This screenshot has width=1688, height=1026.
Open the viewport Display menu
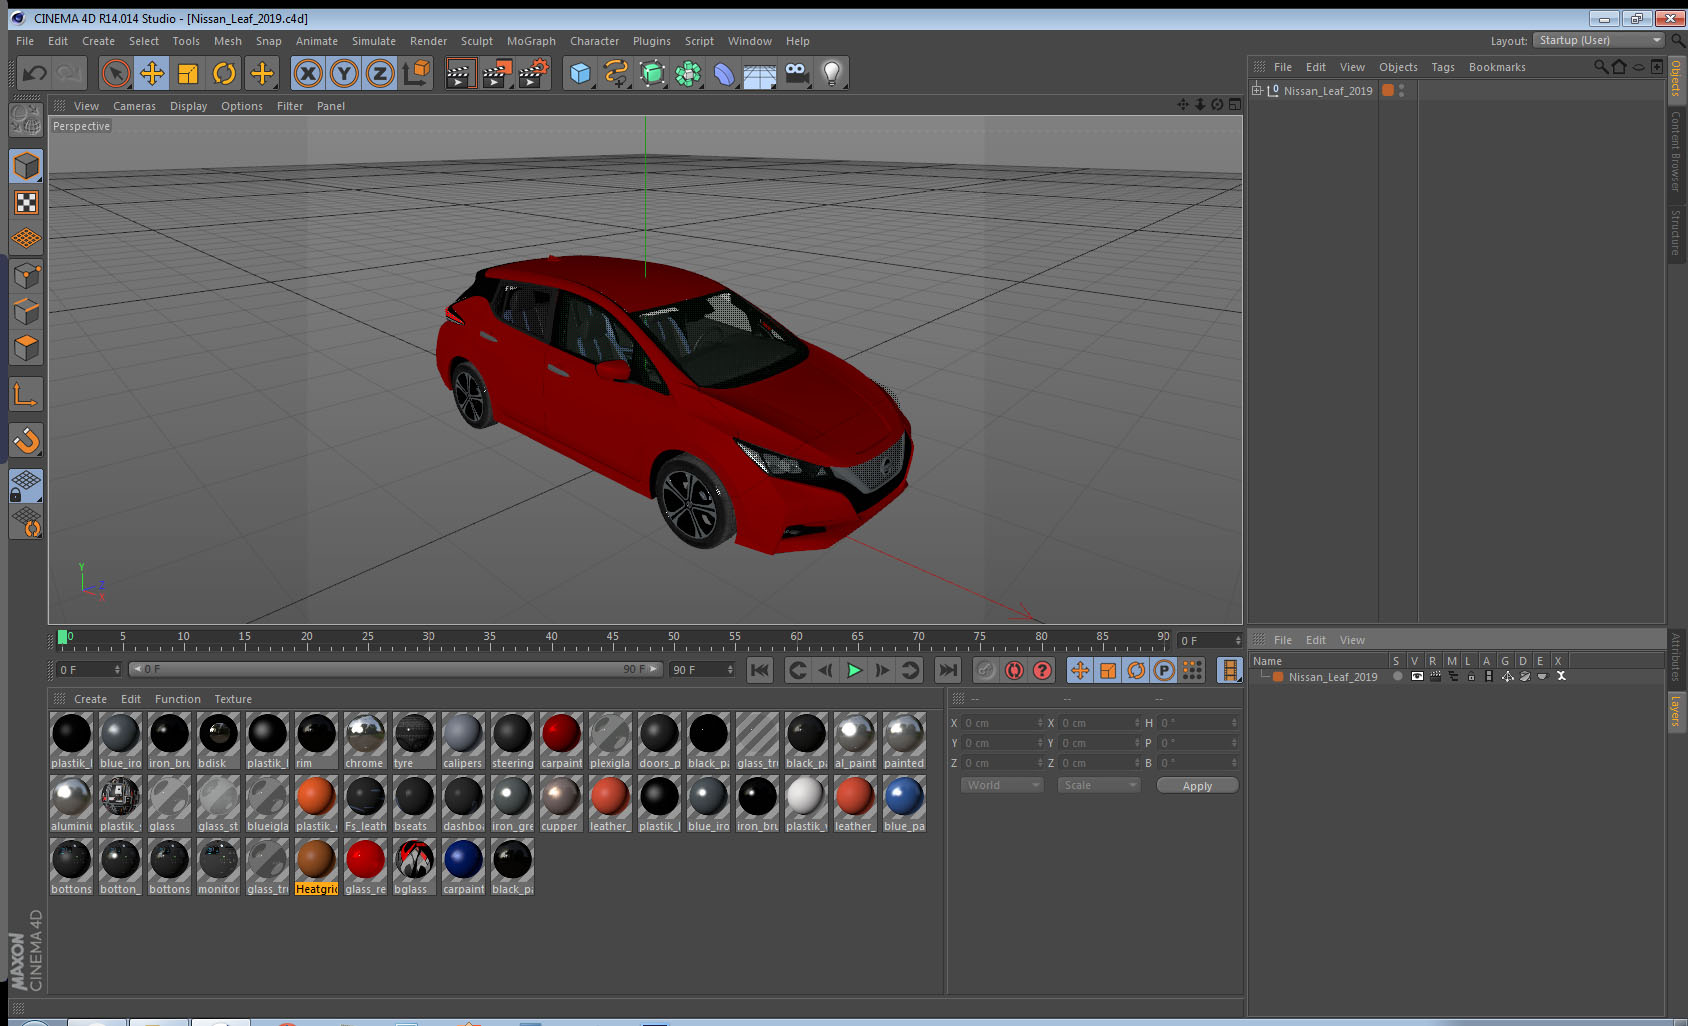pos(188,106)
